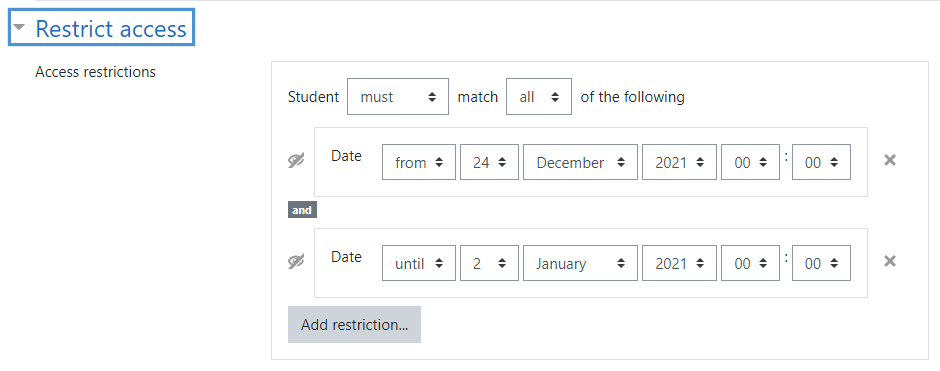This screenshot has width=940, height=371.
Task: Open second row's minute dropdown
Action: (821, 263)
